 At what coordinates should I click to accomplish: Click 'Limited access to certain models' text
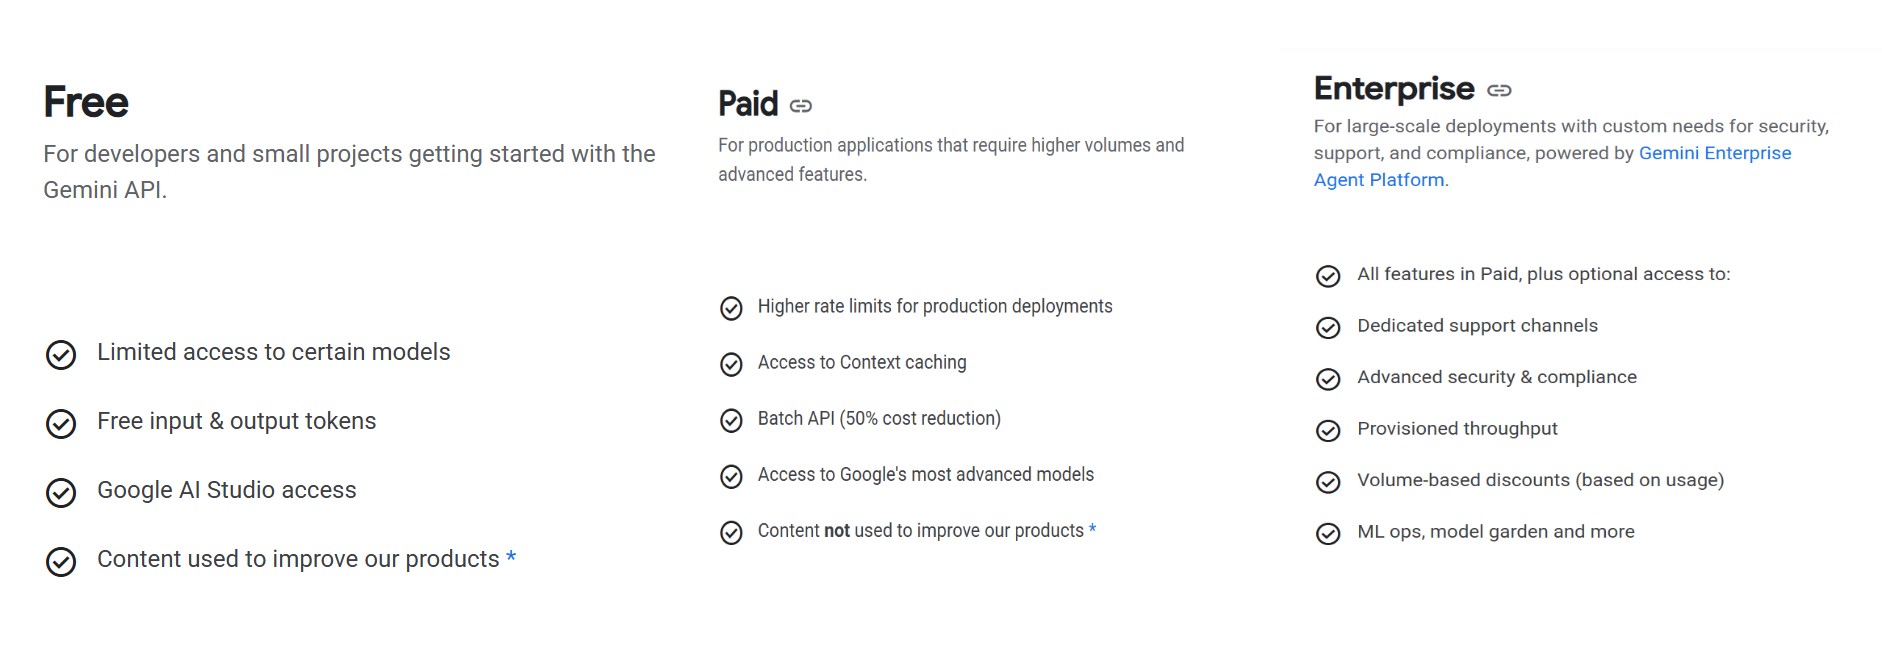pyautogui.click(x=273, y=352)
